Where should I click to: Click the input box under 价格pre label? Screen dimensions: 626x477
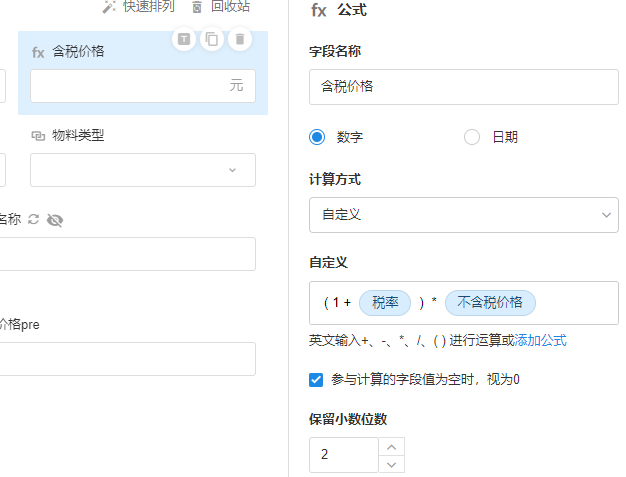click(x=127, y=359)
